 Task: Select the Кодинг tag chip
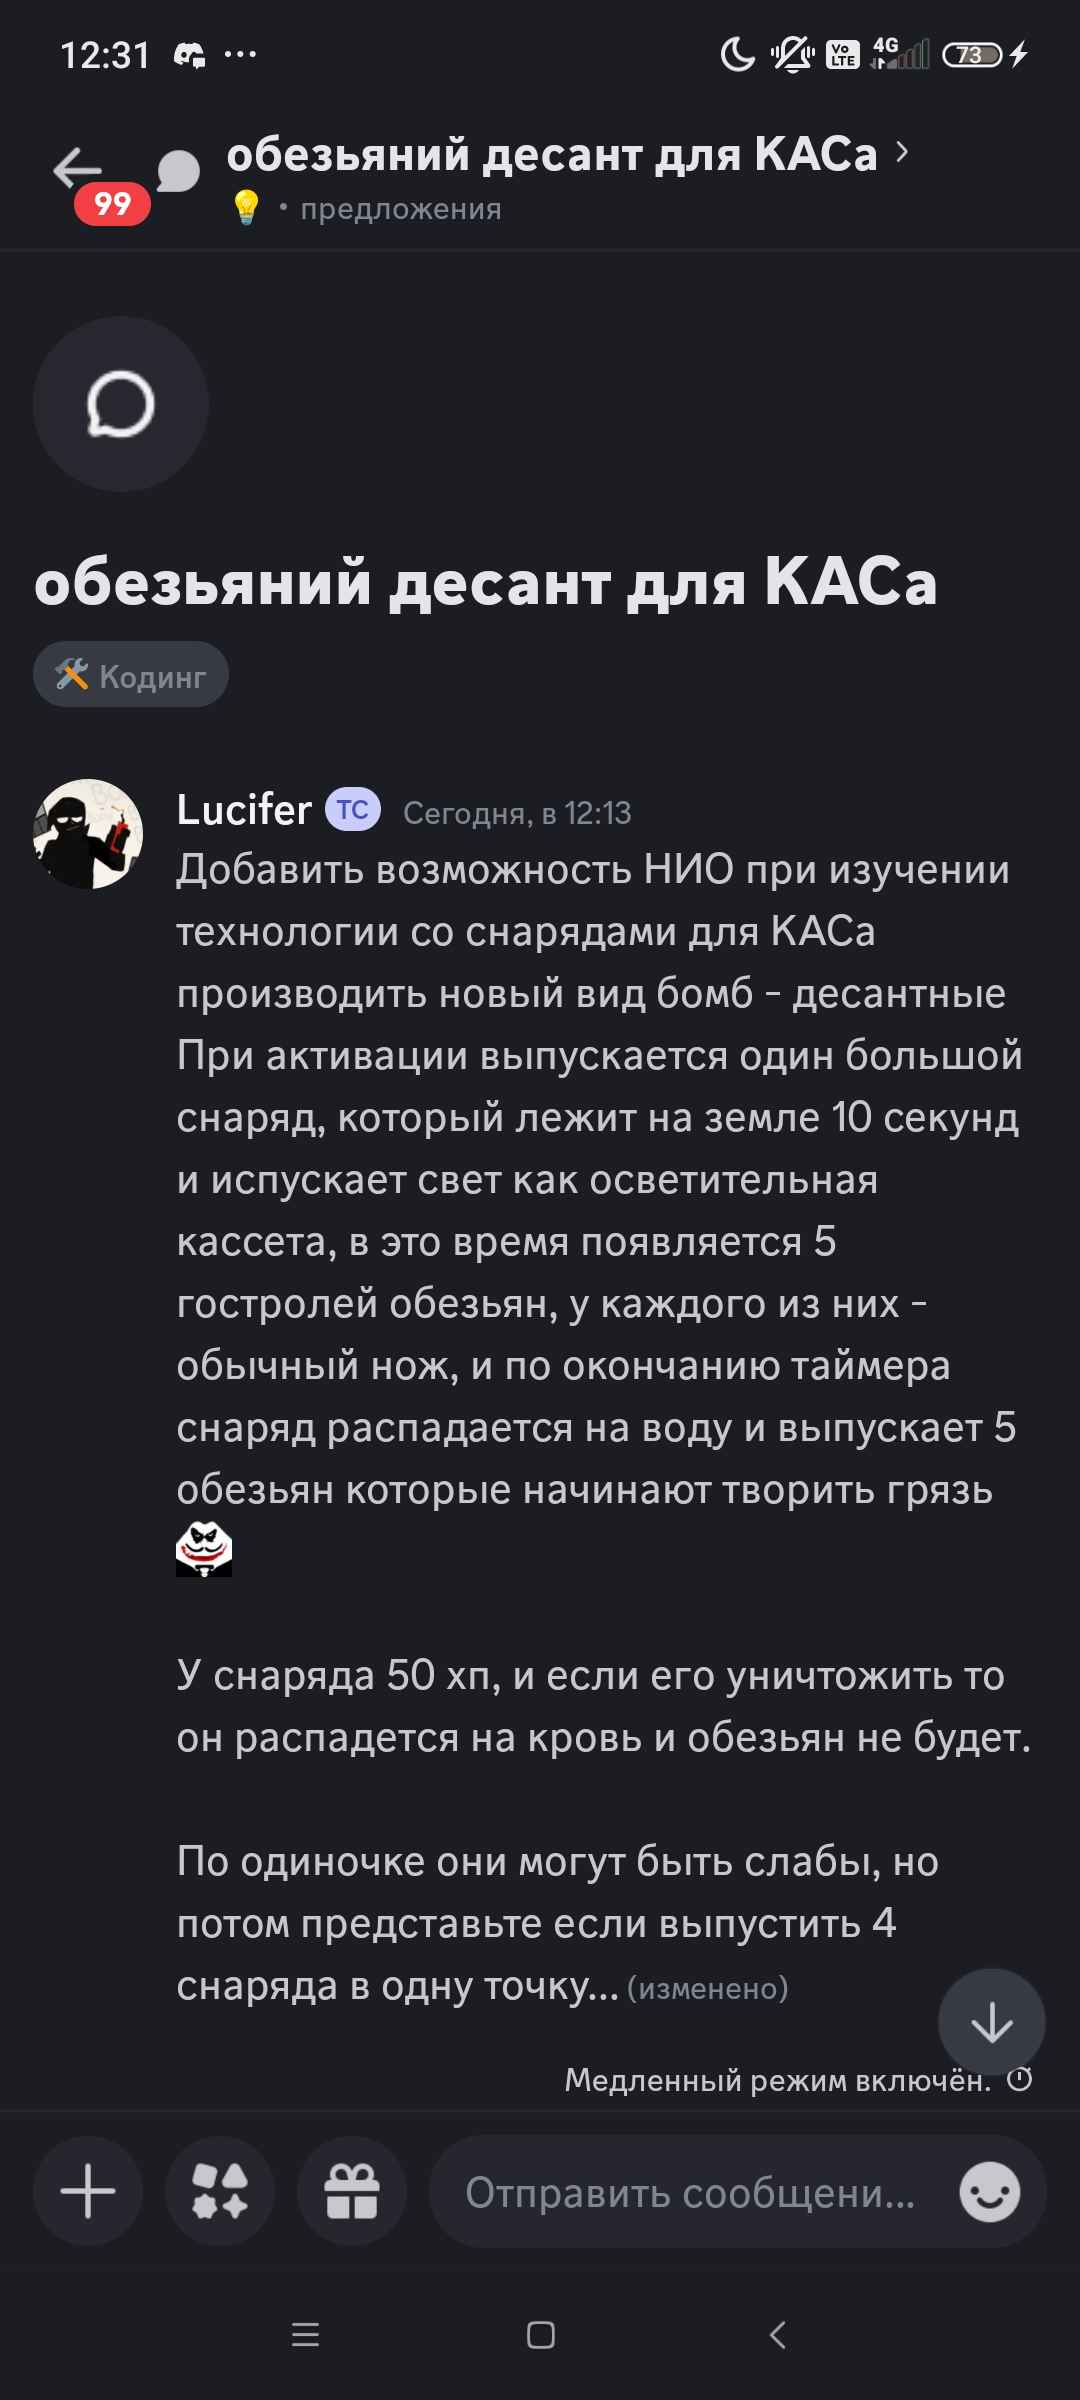131,675
